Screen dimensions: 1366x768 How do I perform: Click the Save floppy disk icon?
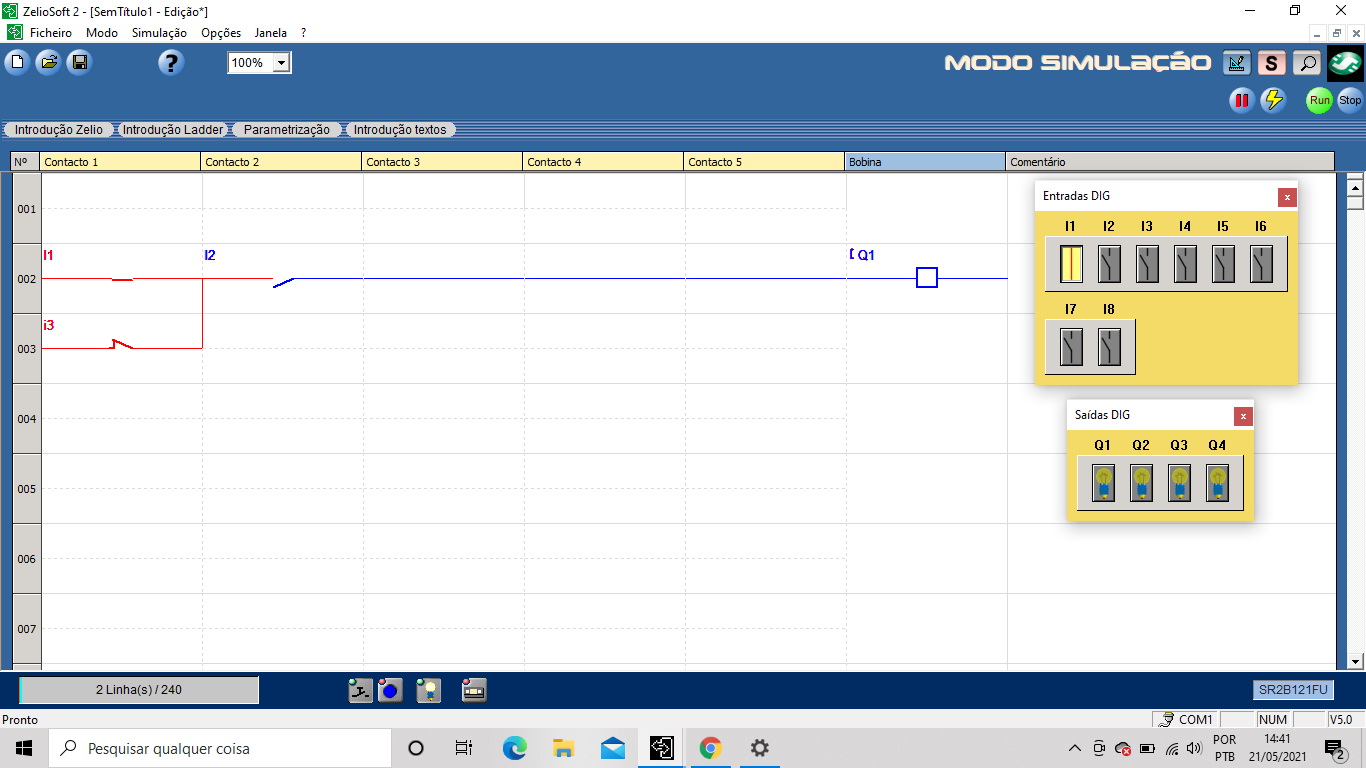tap(79, 63)
